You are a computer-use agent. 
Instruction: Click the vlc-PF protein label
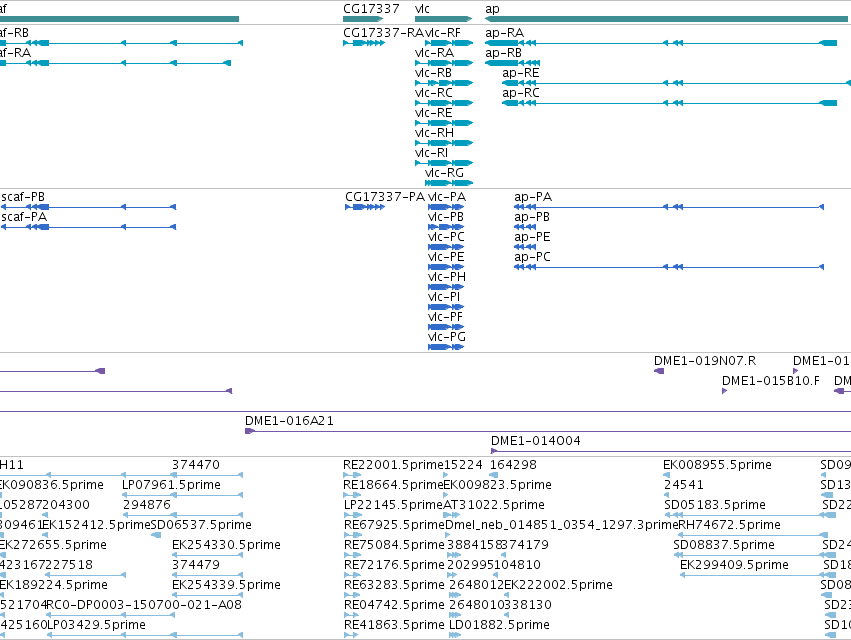(446, 317)
